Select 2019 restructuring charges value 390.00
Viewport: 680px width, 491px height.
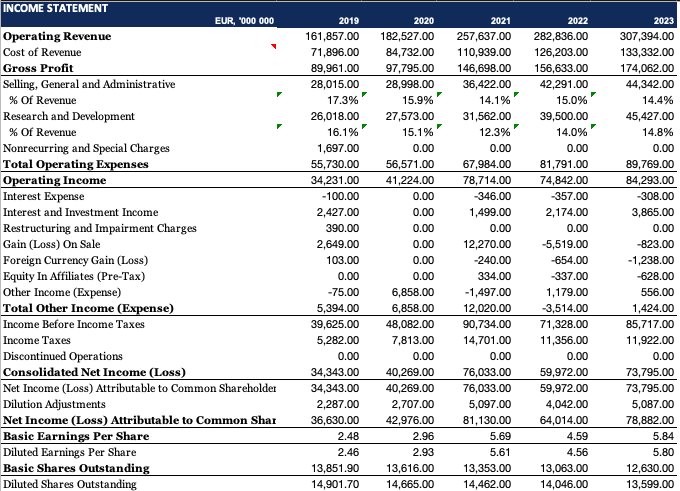click(x=342, y=229)
